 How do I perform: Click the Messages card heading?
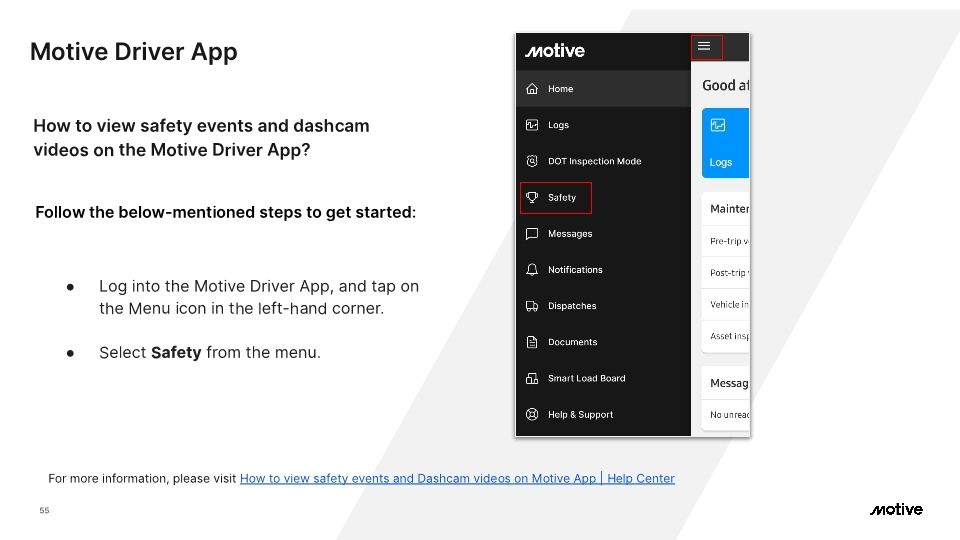click(729, 383)
